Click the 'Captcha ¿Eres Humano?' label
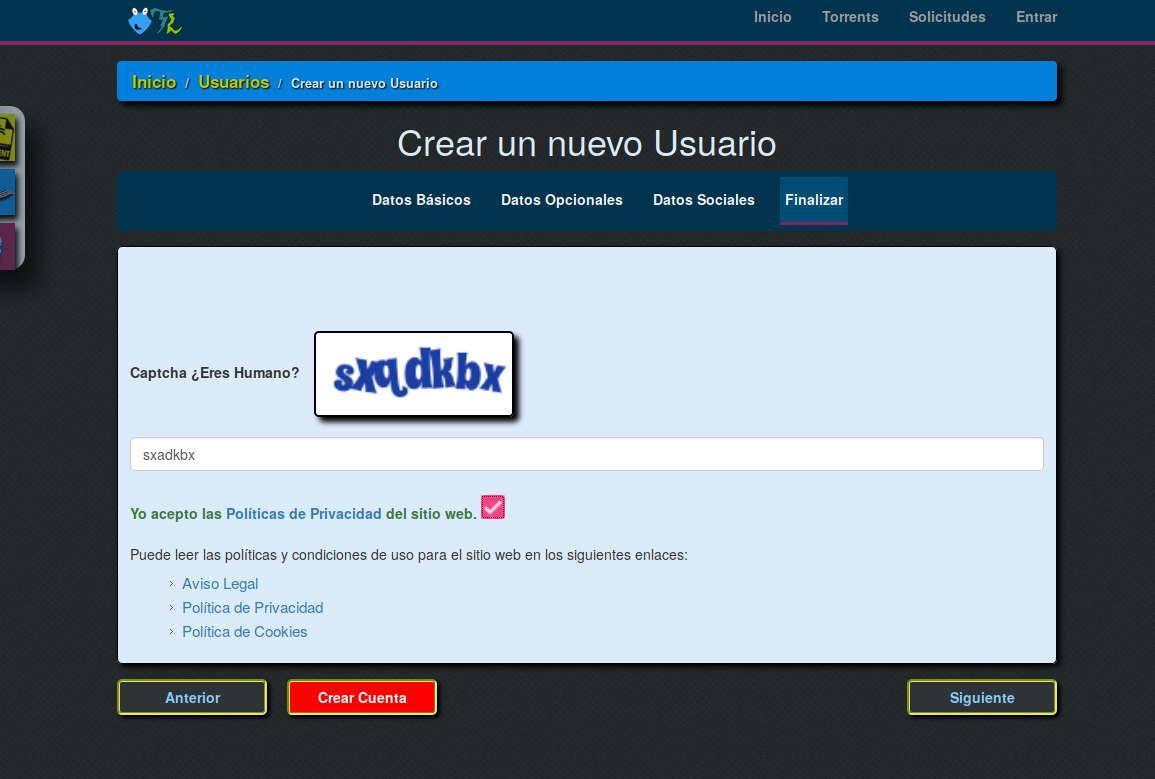The height and width of the screenshot is (779, 1155). [x=214, y=373]
